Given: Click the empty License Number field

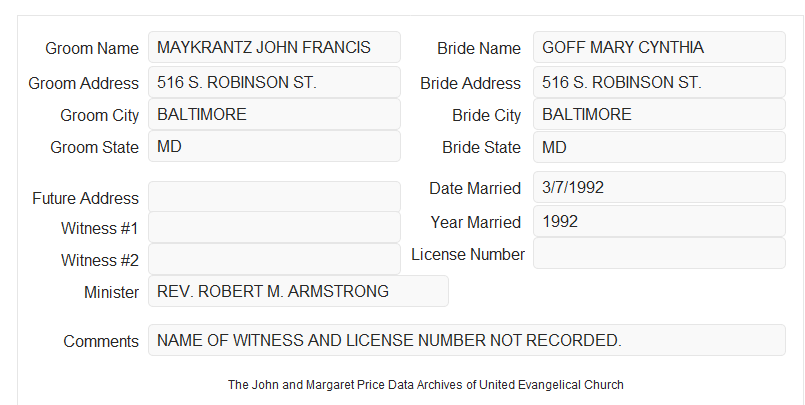Looking at the screenshot, I should click(x=659, y=253).
